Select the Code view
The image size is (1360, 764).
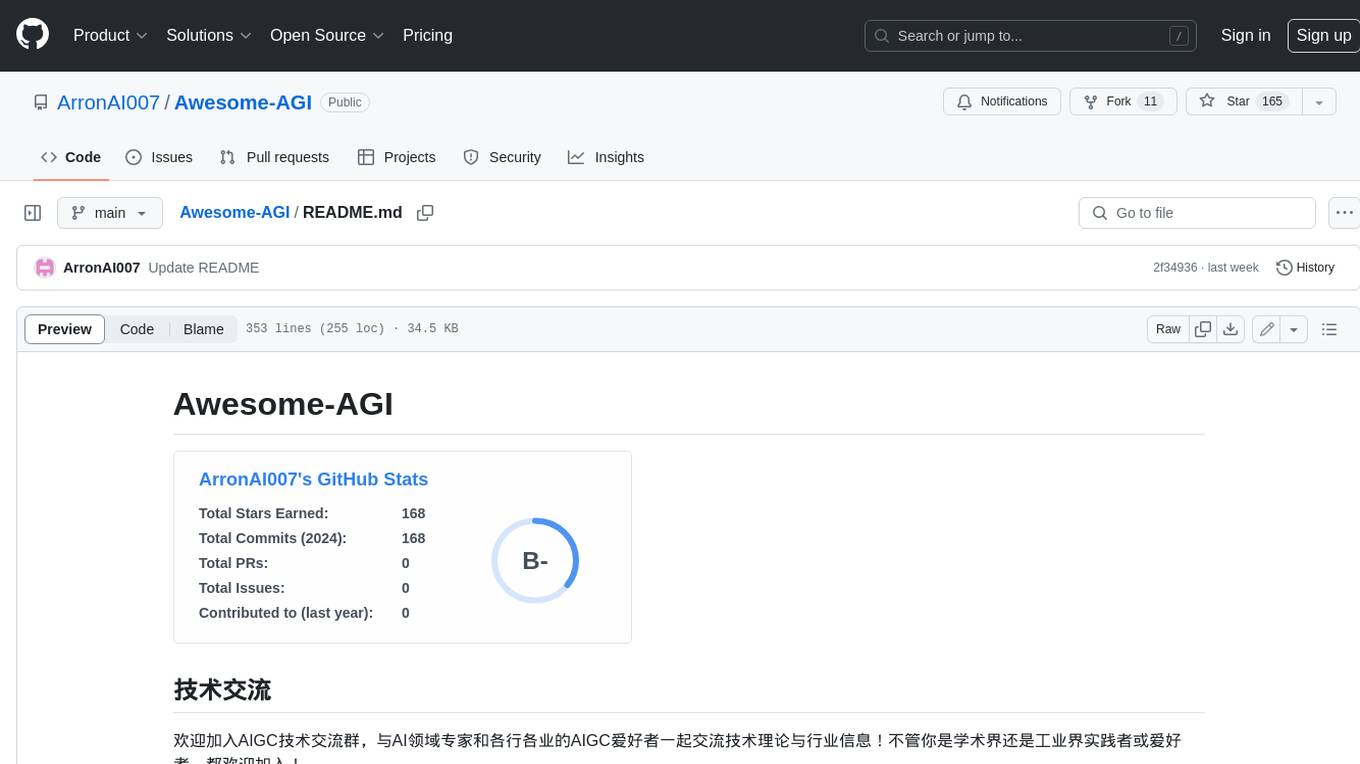[x=137, y=329]
